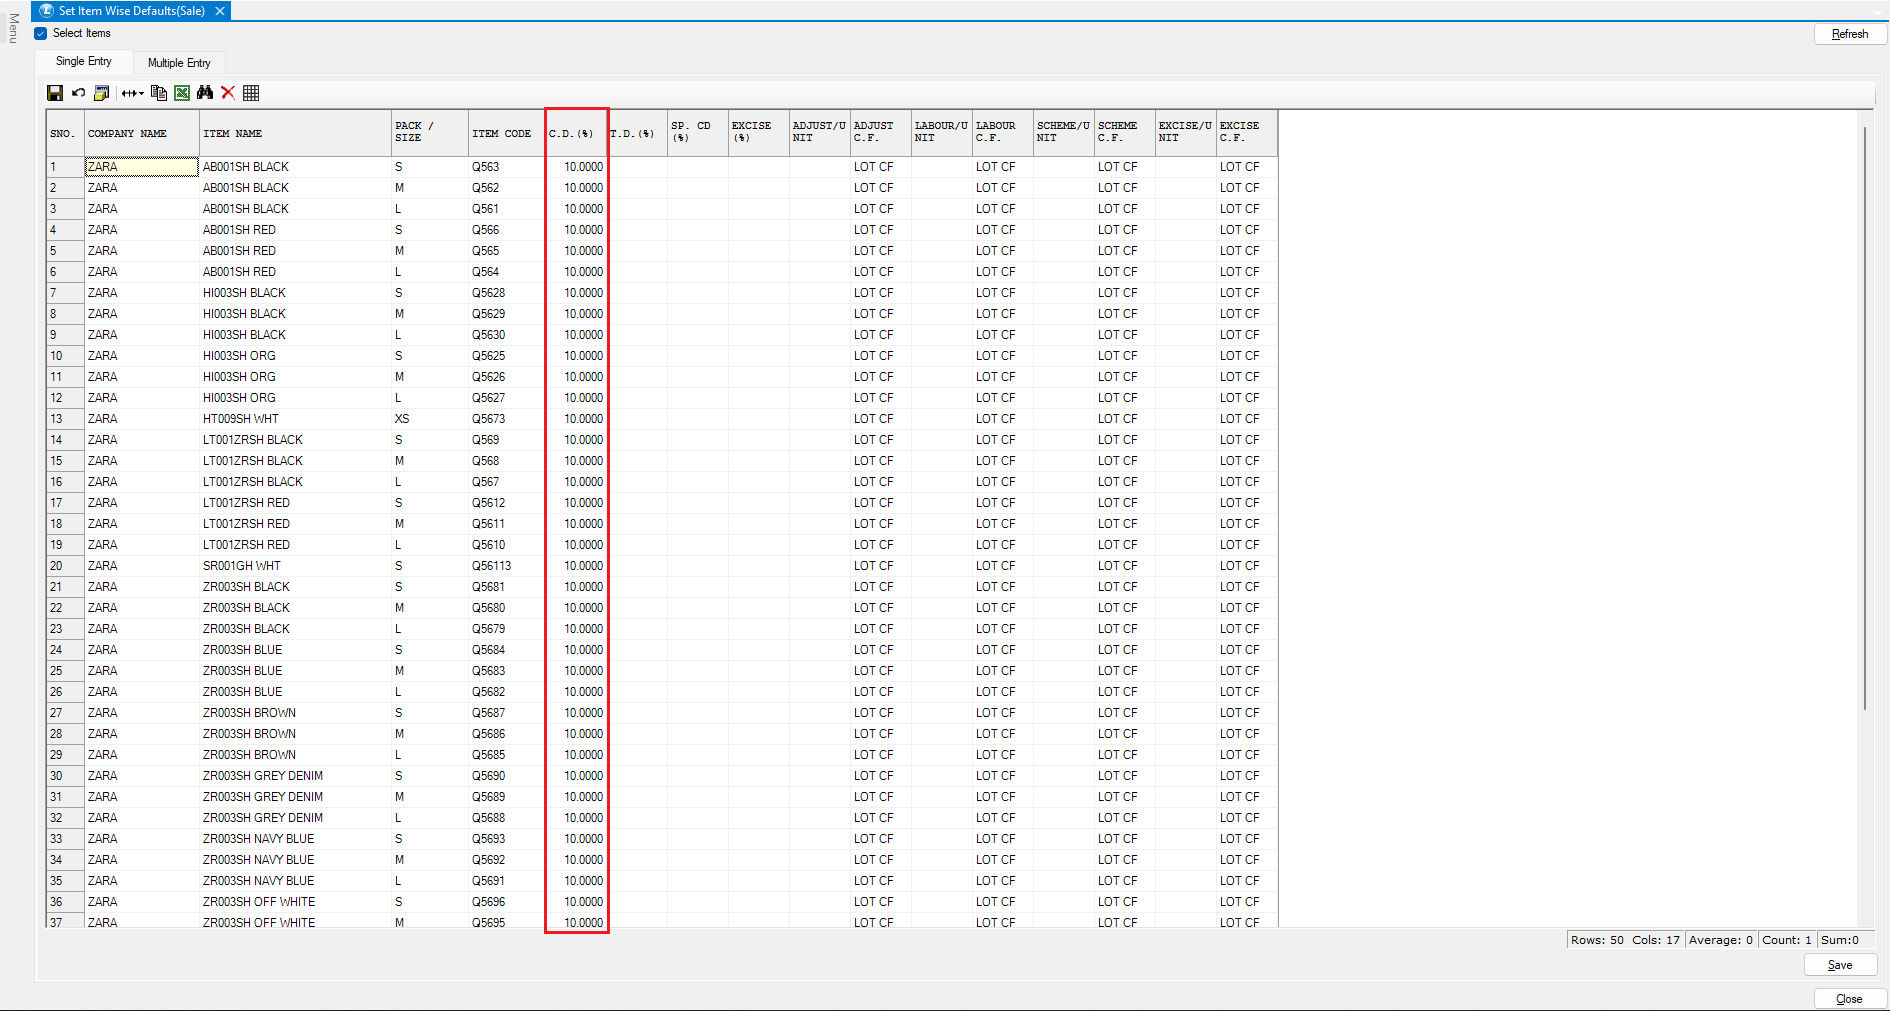The height and width of the screenshot is (1011, 1890).
Task: Close the Set Item Wise Defaults tab
Action: coord(220,11)
